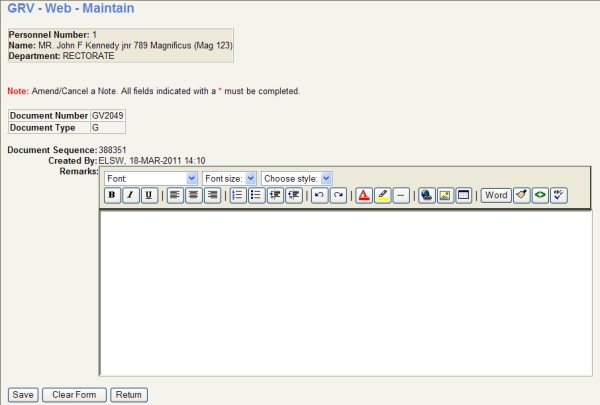Redo the last edit

point(338,196)
